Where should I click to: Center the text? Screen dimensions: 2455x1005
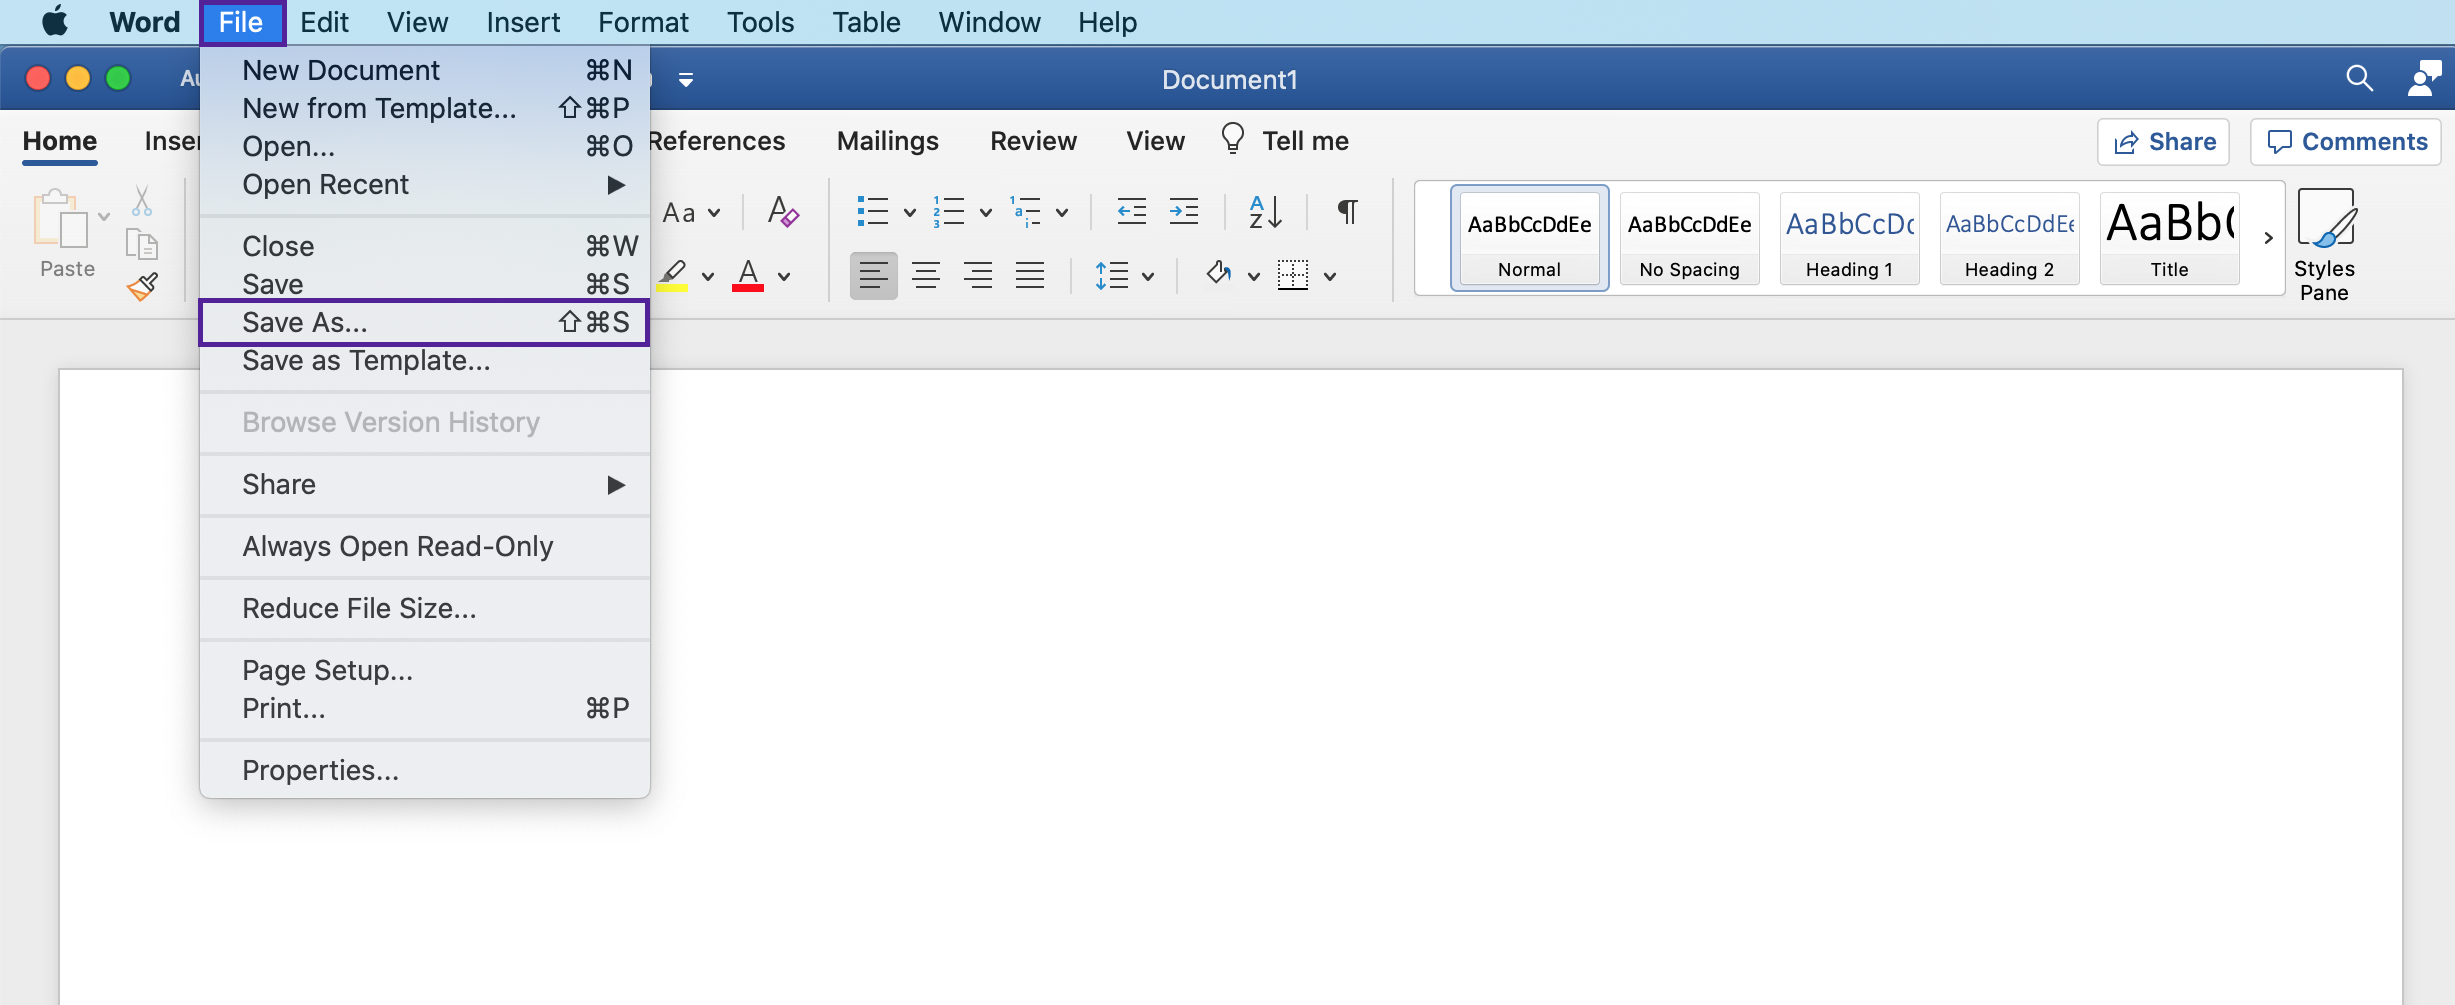tap(926, 275)
